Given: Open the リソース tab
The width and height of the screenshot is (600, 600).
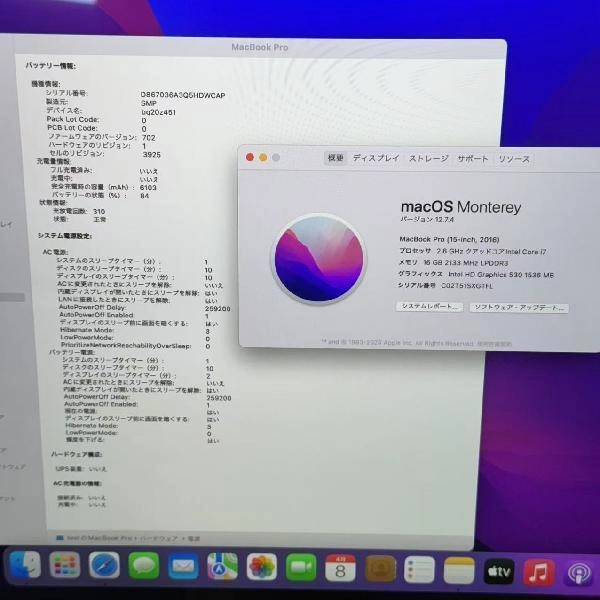Looking at the screenshot, I should 514,159.
